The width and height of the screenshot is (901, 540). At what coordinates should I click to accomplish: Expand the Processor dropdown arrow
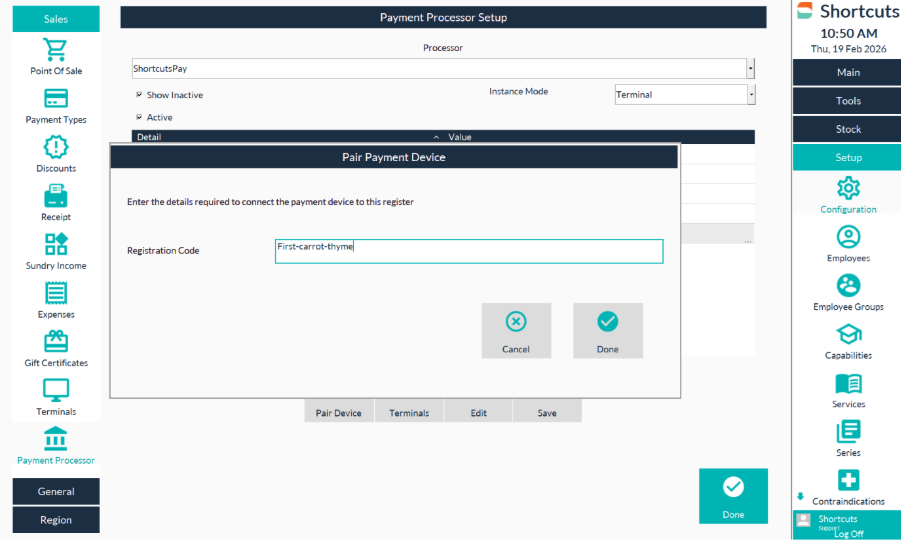[x=750, y=69]
